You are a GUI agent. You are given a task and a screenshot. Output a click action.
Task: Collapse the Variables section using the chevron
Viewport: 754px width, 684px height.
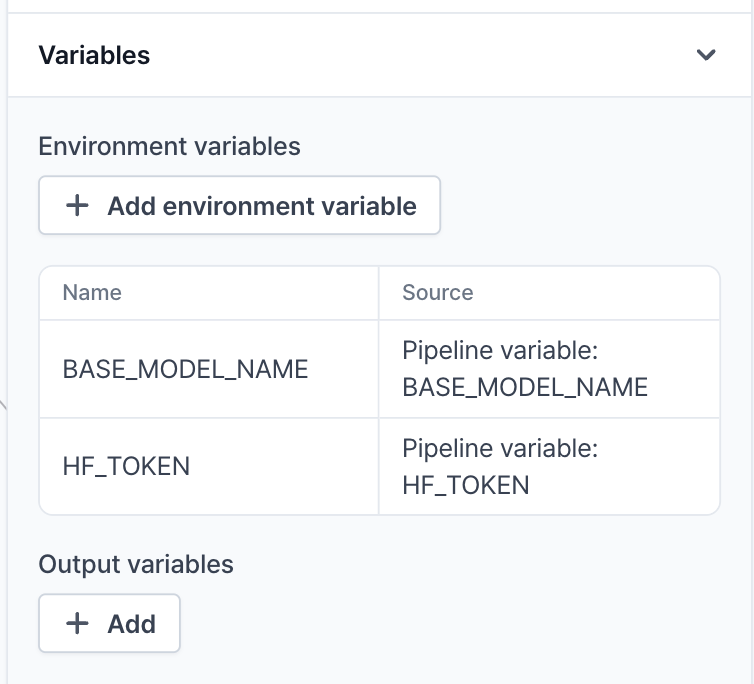[706, 55]
